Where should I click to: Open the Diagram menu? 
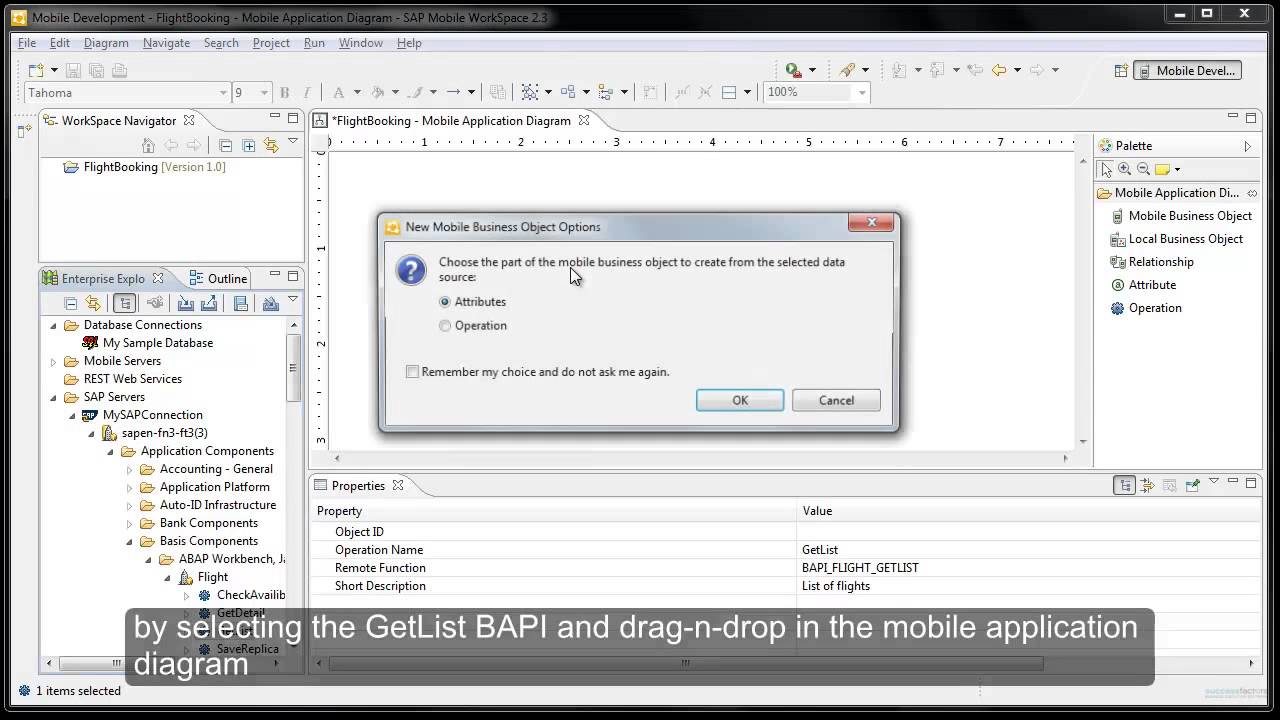coord(106,43)
